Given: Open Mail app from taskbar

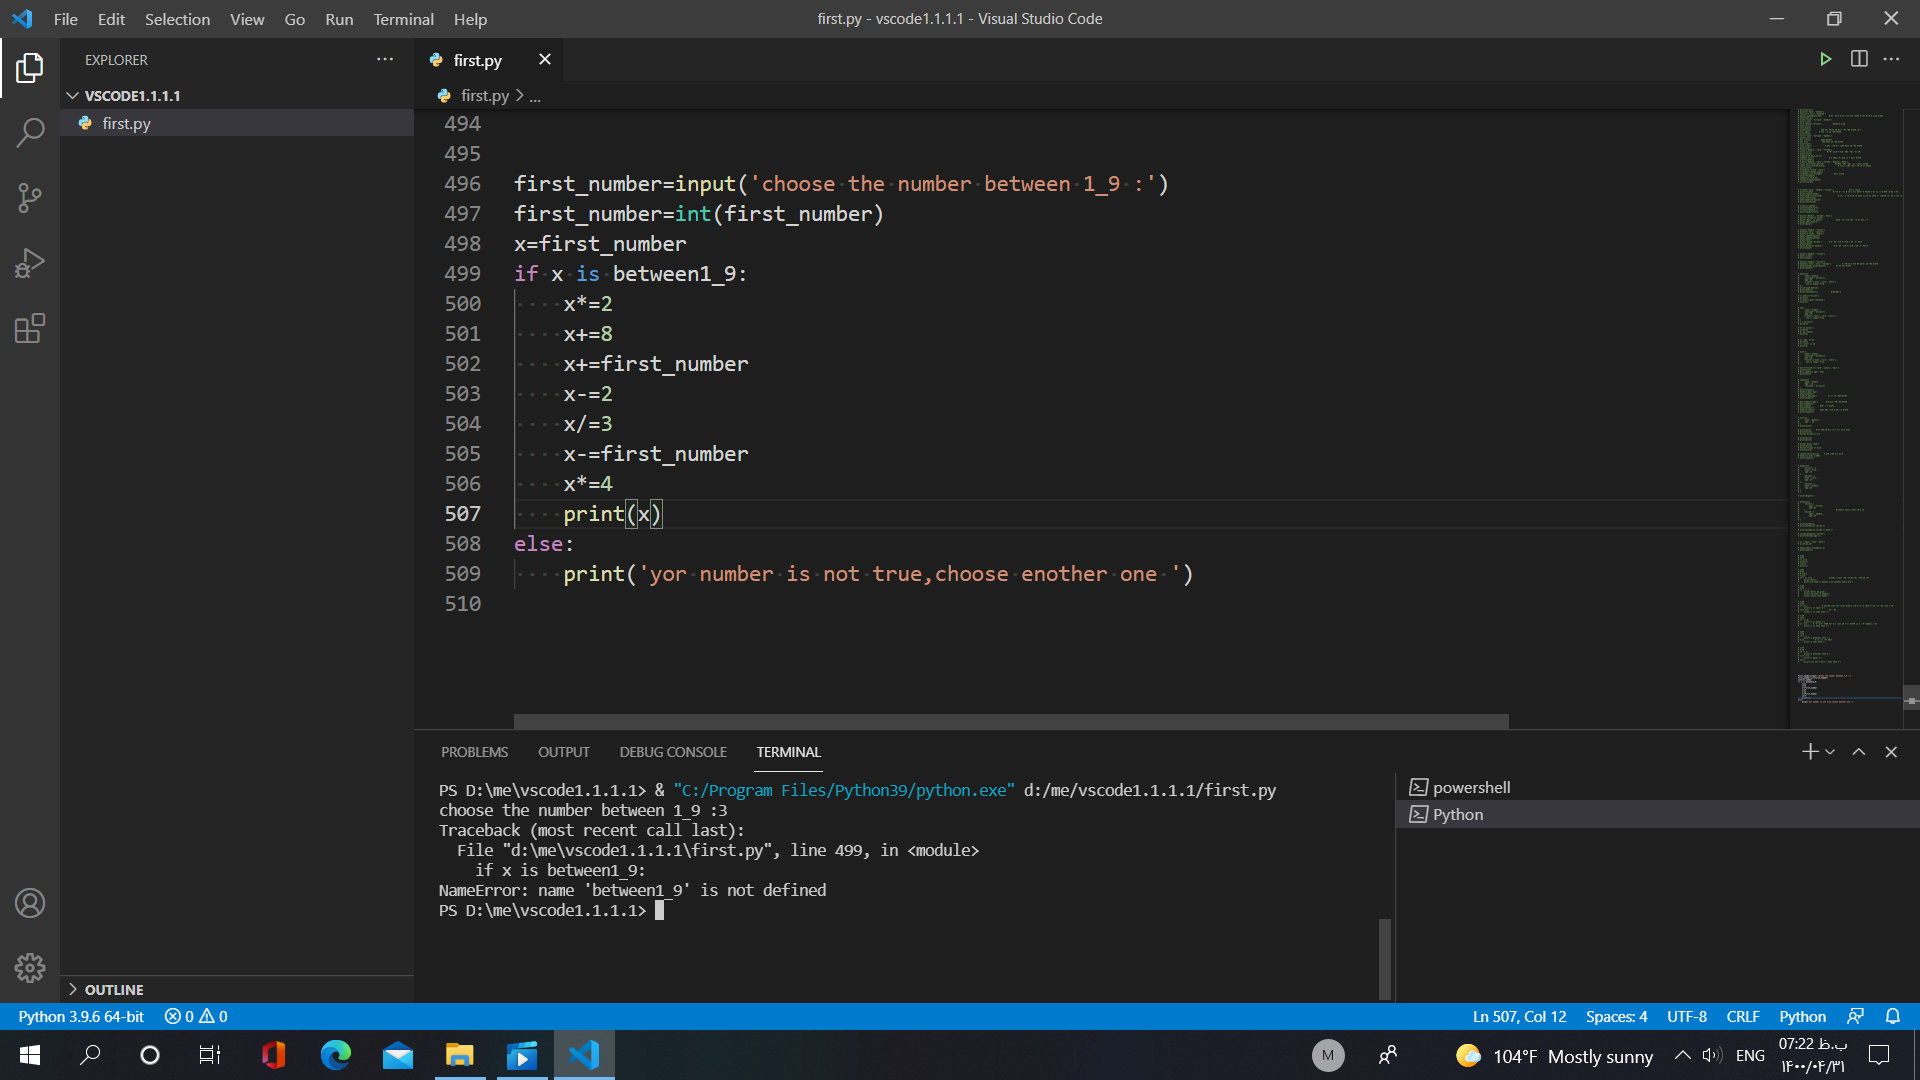Looking at the screenshot, I should [398, 1055].
